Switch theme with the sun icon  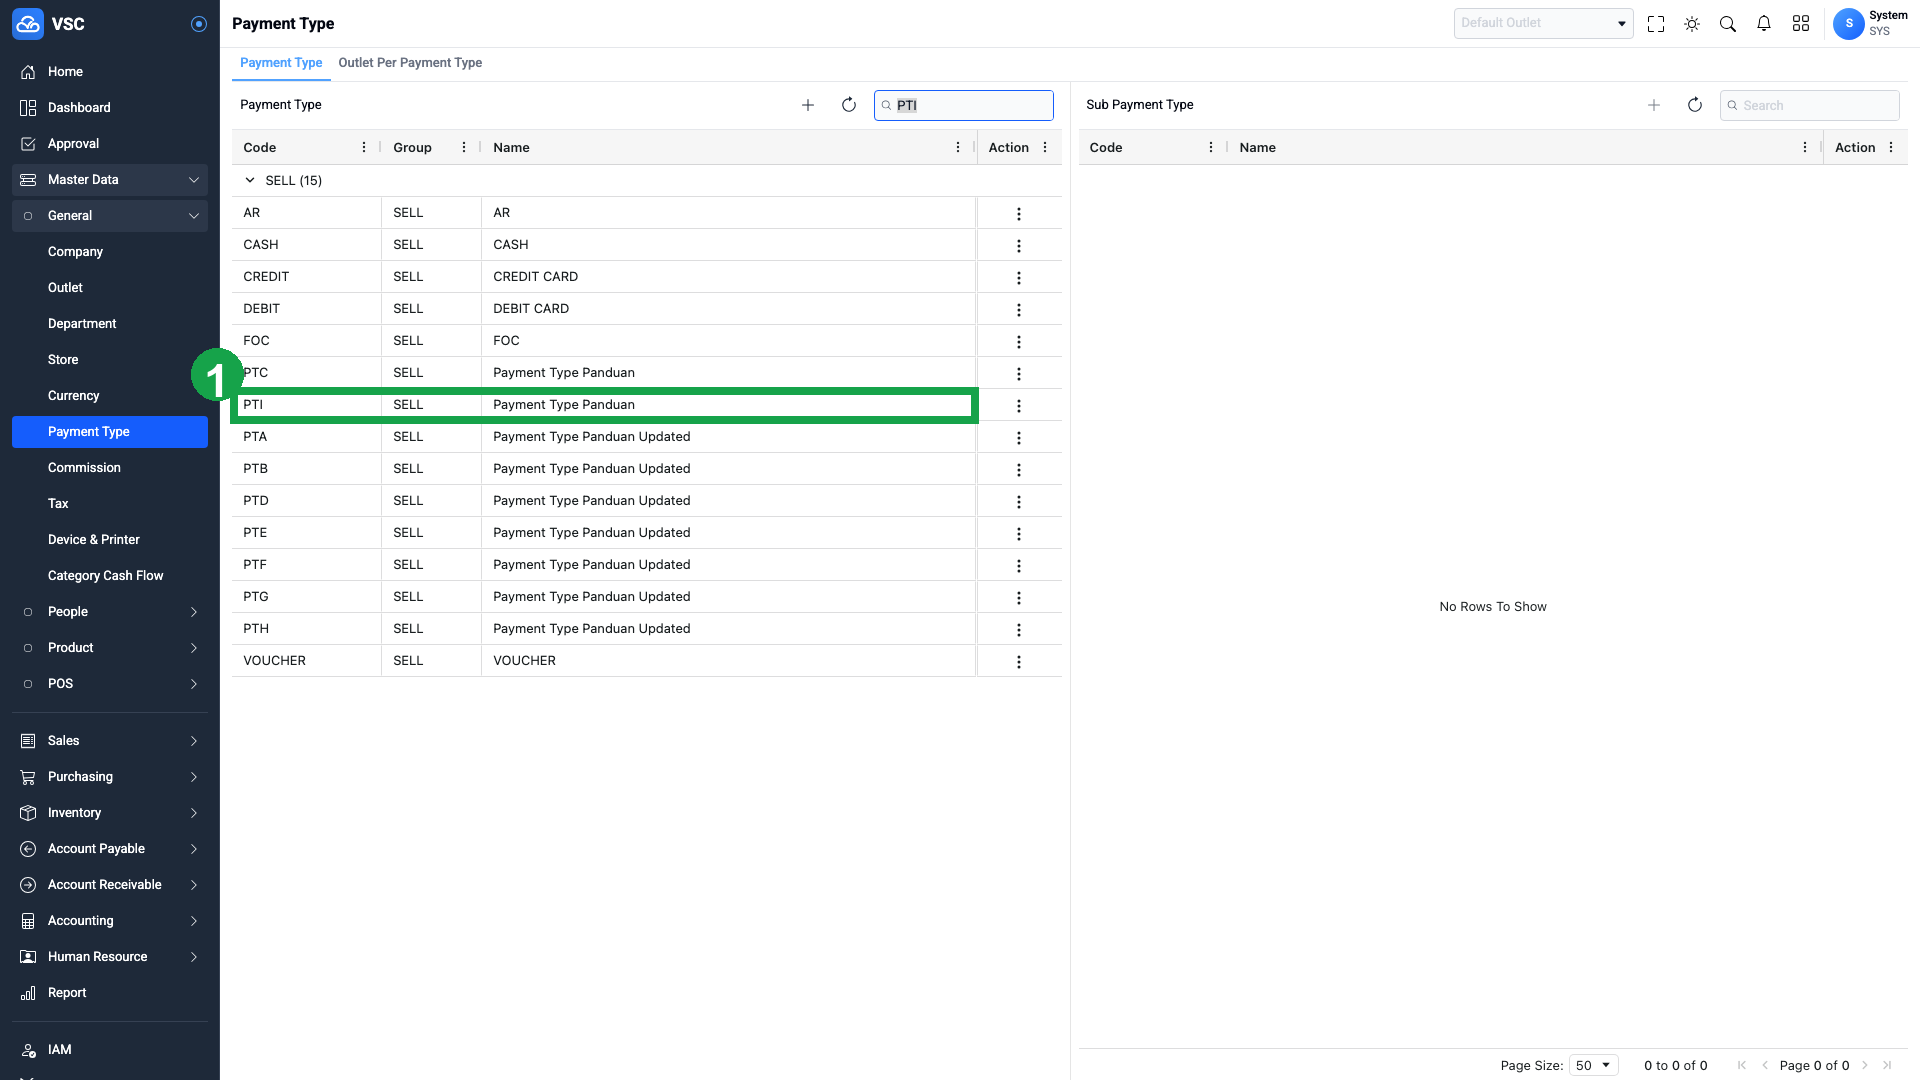coord(1692,24)
